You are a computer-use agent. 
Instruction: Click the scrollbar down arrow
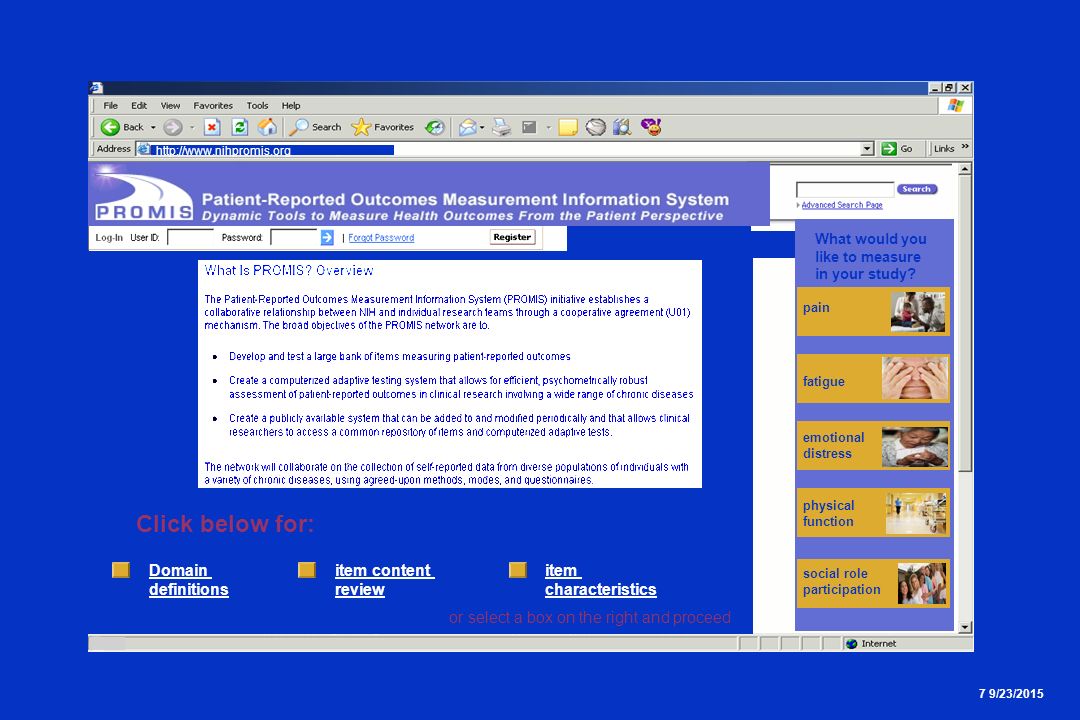(x=965, y=627)
